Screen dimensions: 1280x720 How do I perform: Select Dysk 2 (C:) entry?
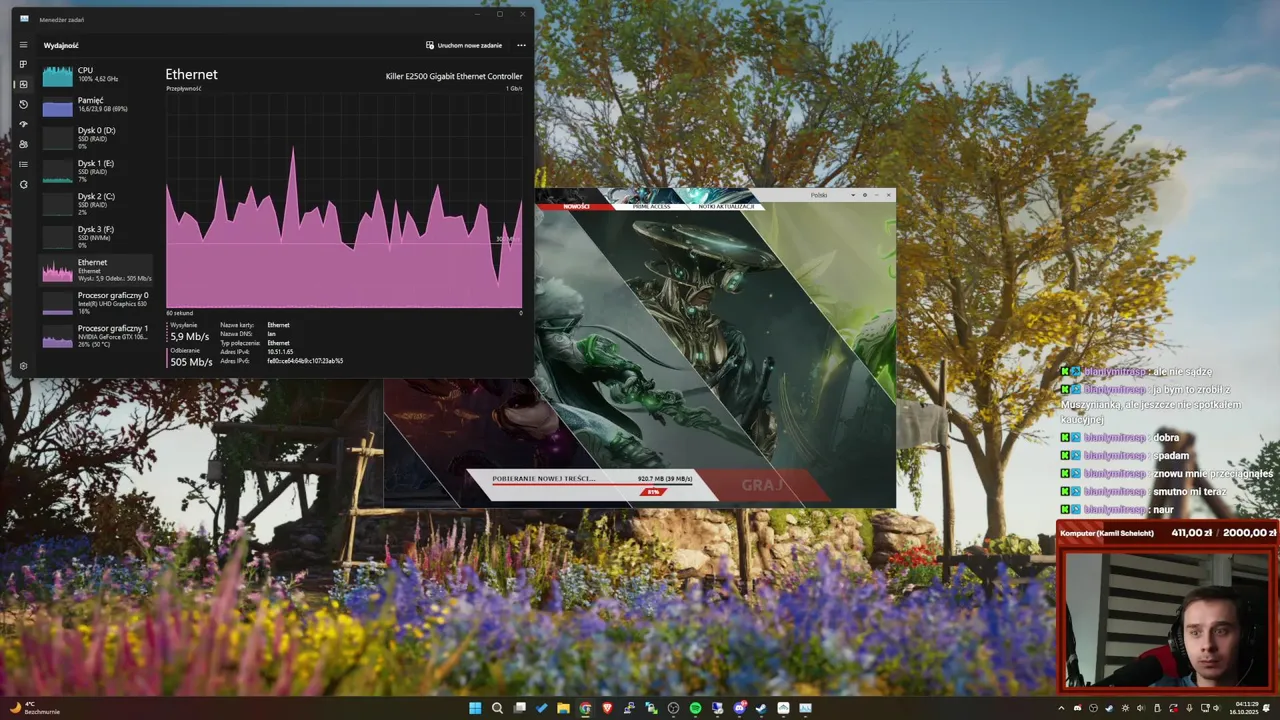click(x=96, y=204)
